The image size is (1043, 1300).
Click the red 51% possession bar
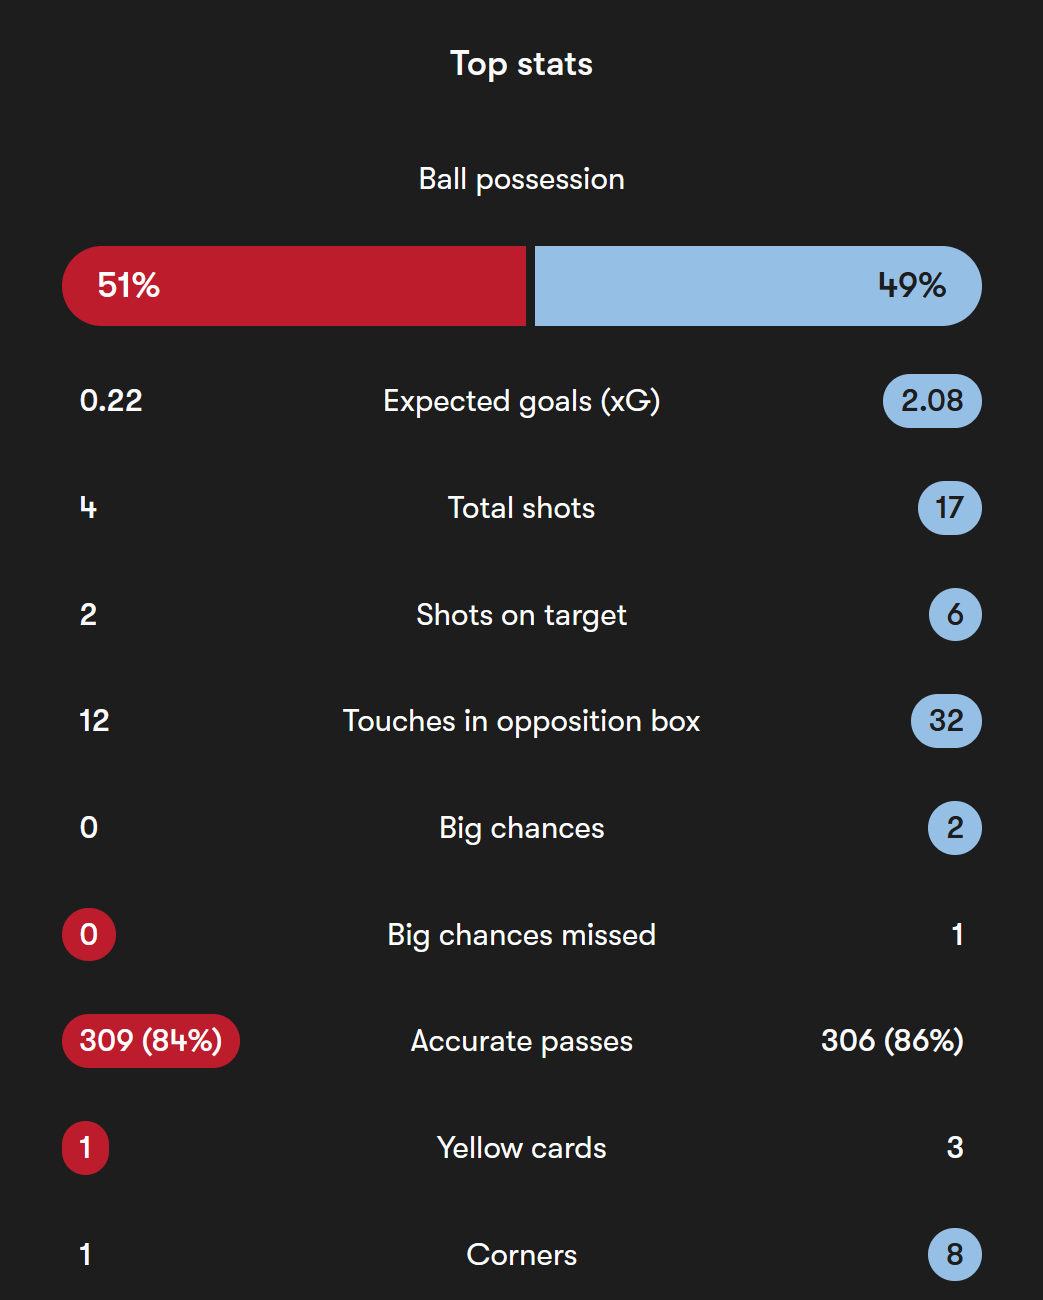point(294,286)
